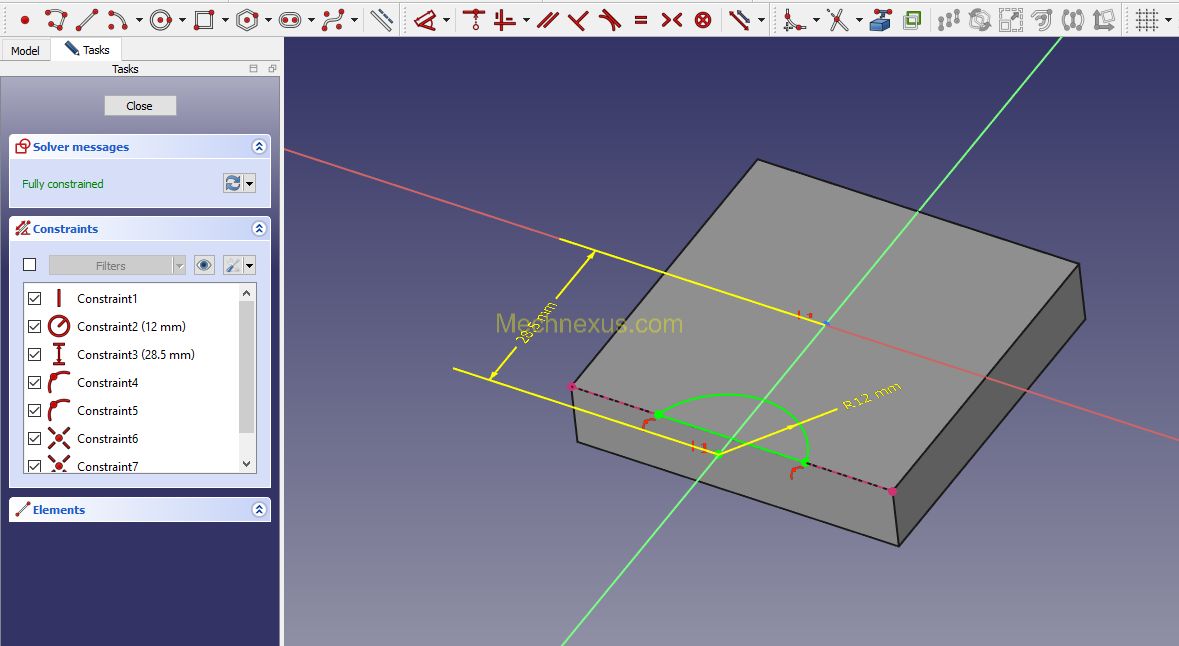The width and height of the screenshot is (1179, 646).
Task: Toggle construction geometry mode
Action: 381,20
